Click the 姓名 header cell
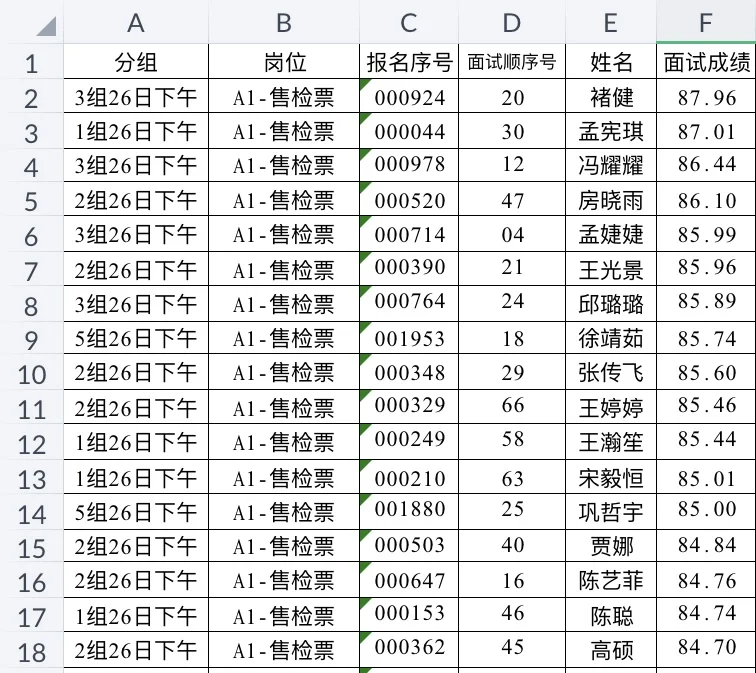This screenshot has height=673, width=756. point(611,62)
